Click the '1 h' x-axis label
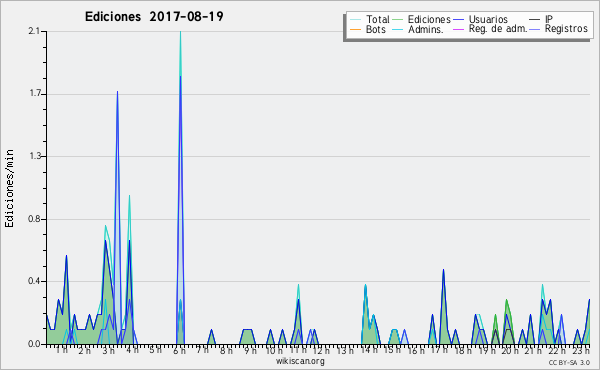This screenshot has width=600, height=370. coord(62,350)
